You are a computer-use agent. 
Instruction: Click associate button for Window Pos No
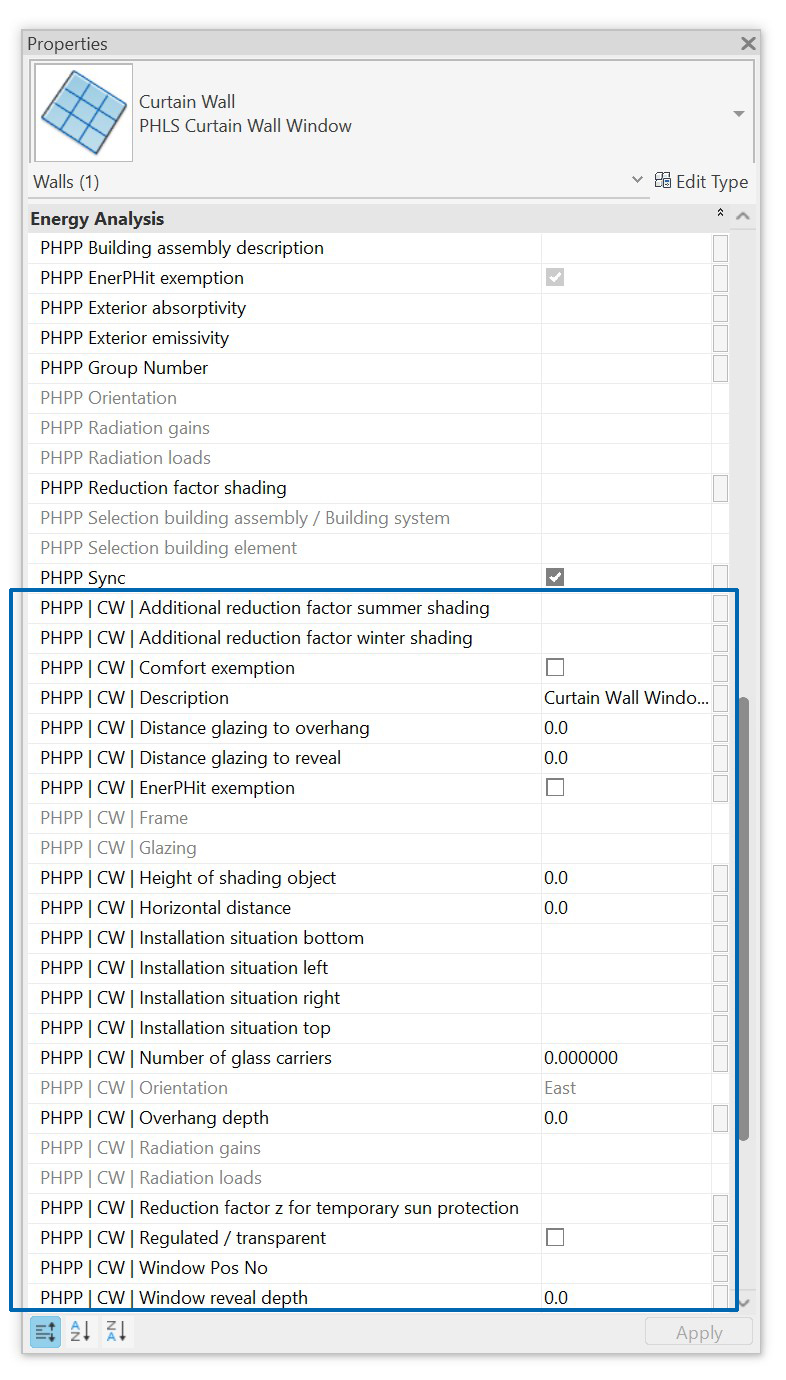720,1268
